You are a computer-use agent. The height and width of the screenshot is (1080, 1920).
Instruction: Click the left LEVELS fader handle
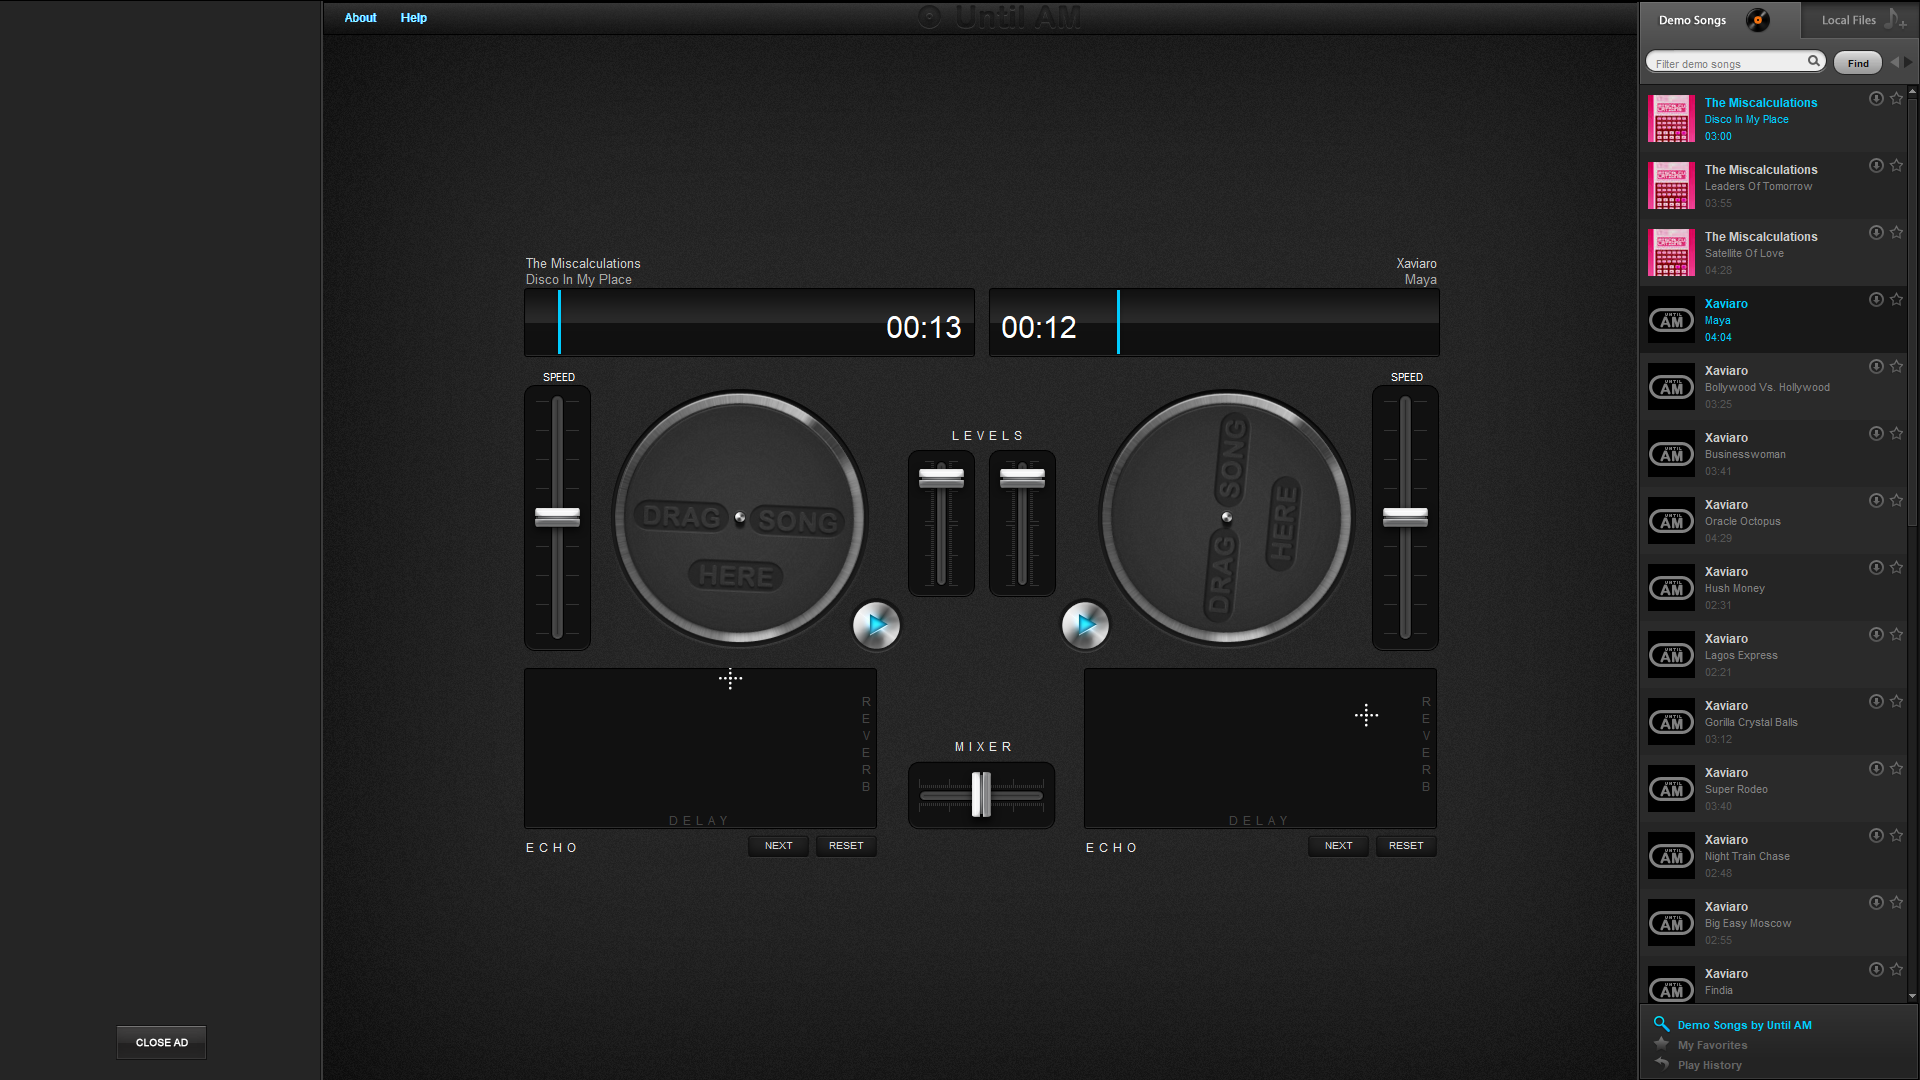click(941, 478)
